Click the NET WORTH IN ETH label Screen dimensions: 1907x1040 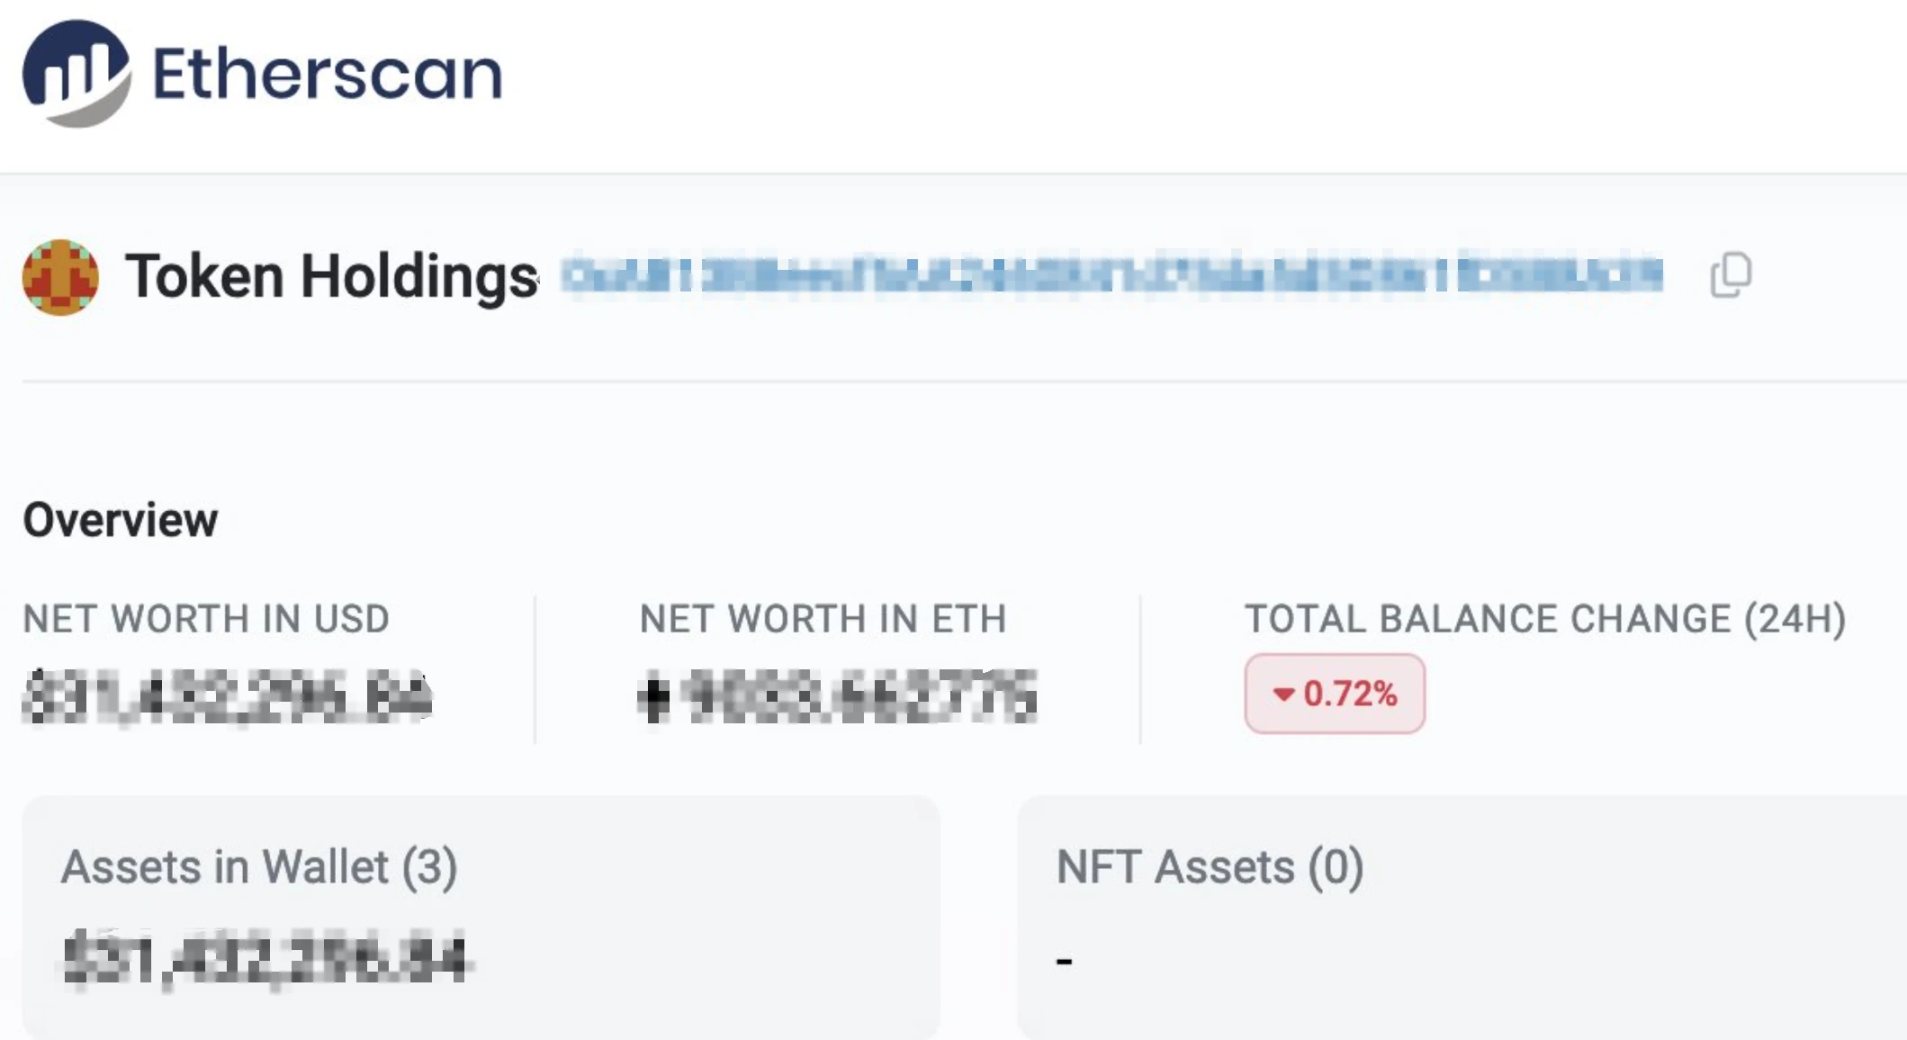(822, 619)
